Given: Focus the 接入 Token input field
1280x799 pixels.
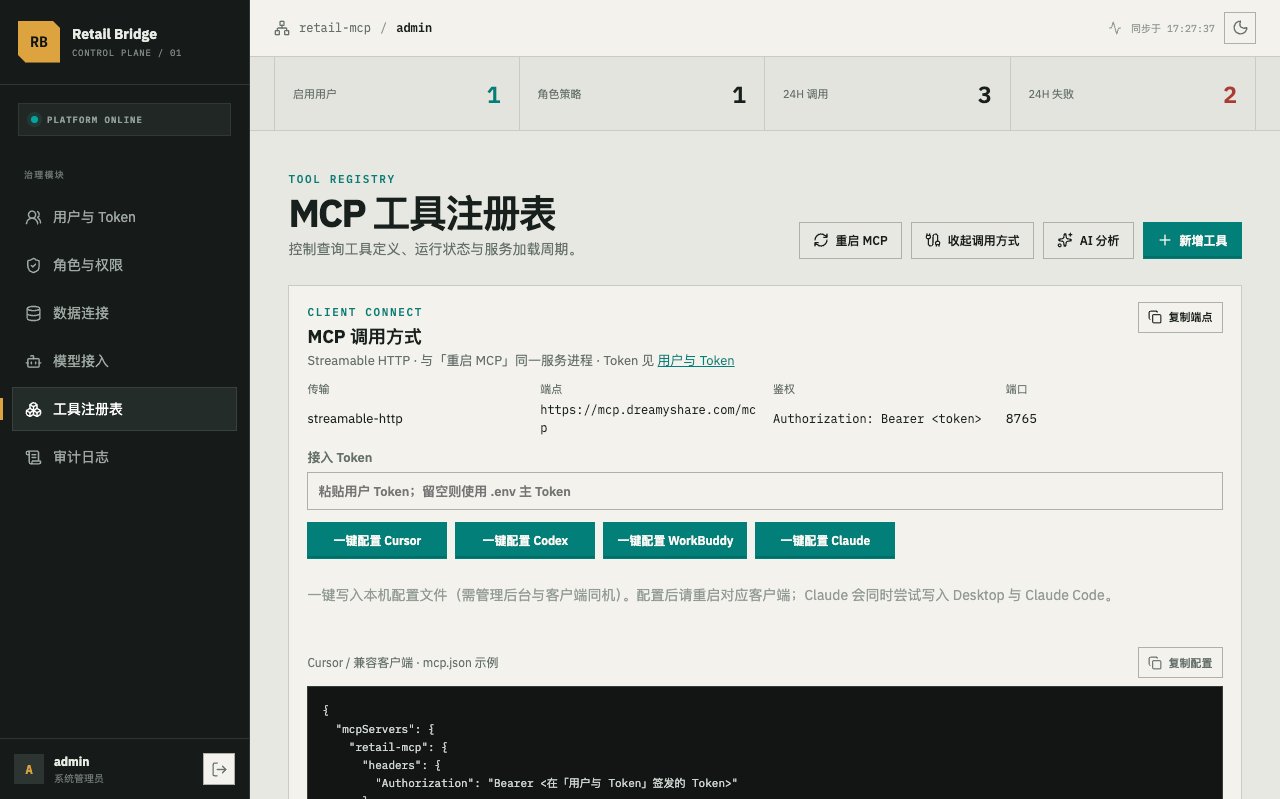Looking at the screenshot, I should click(x=765, y=491).
